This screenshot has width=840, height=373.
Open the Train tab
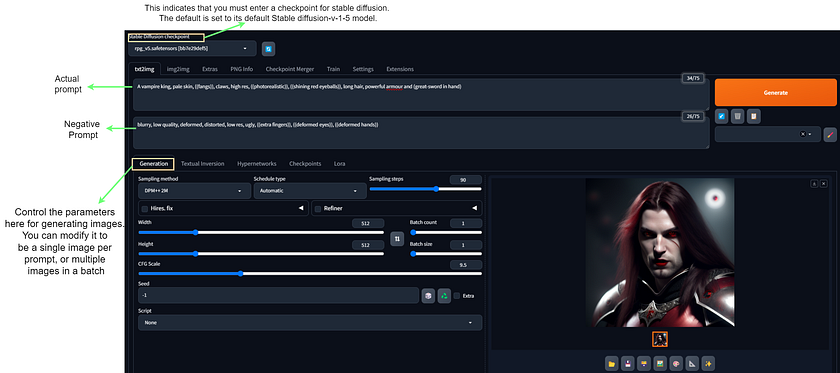click(333, 69)
